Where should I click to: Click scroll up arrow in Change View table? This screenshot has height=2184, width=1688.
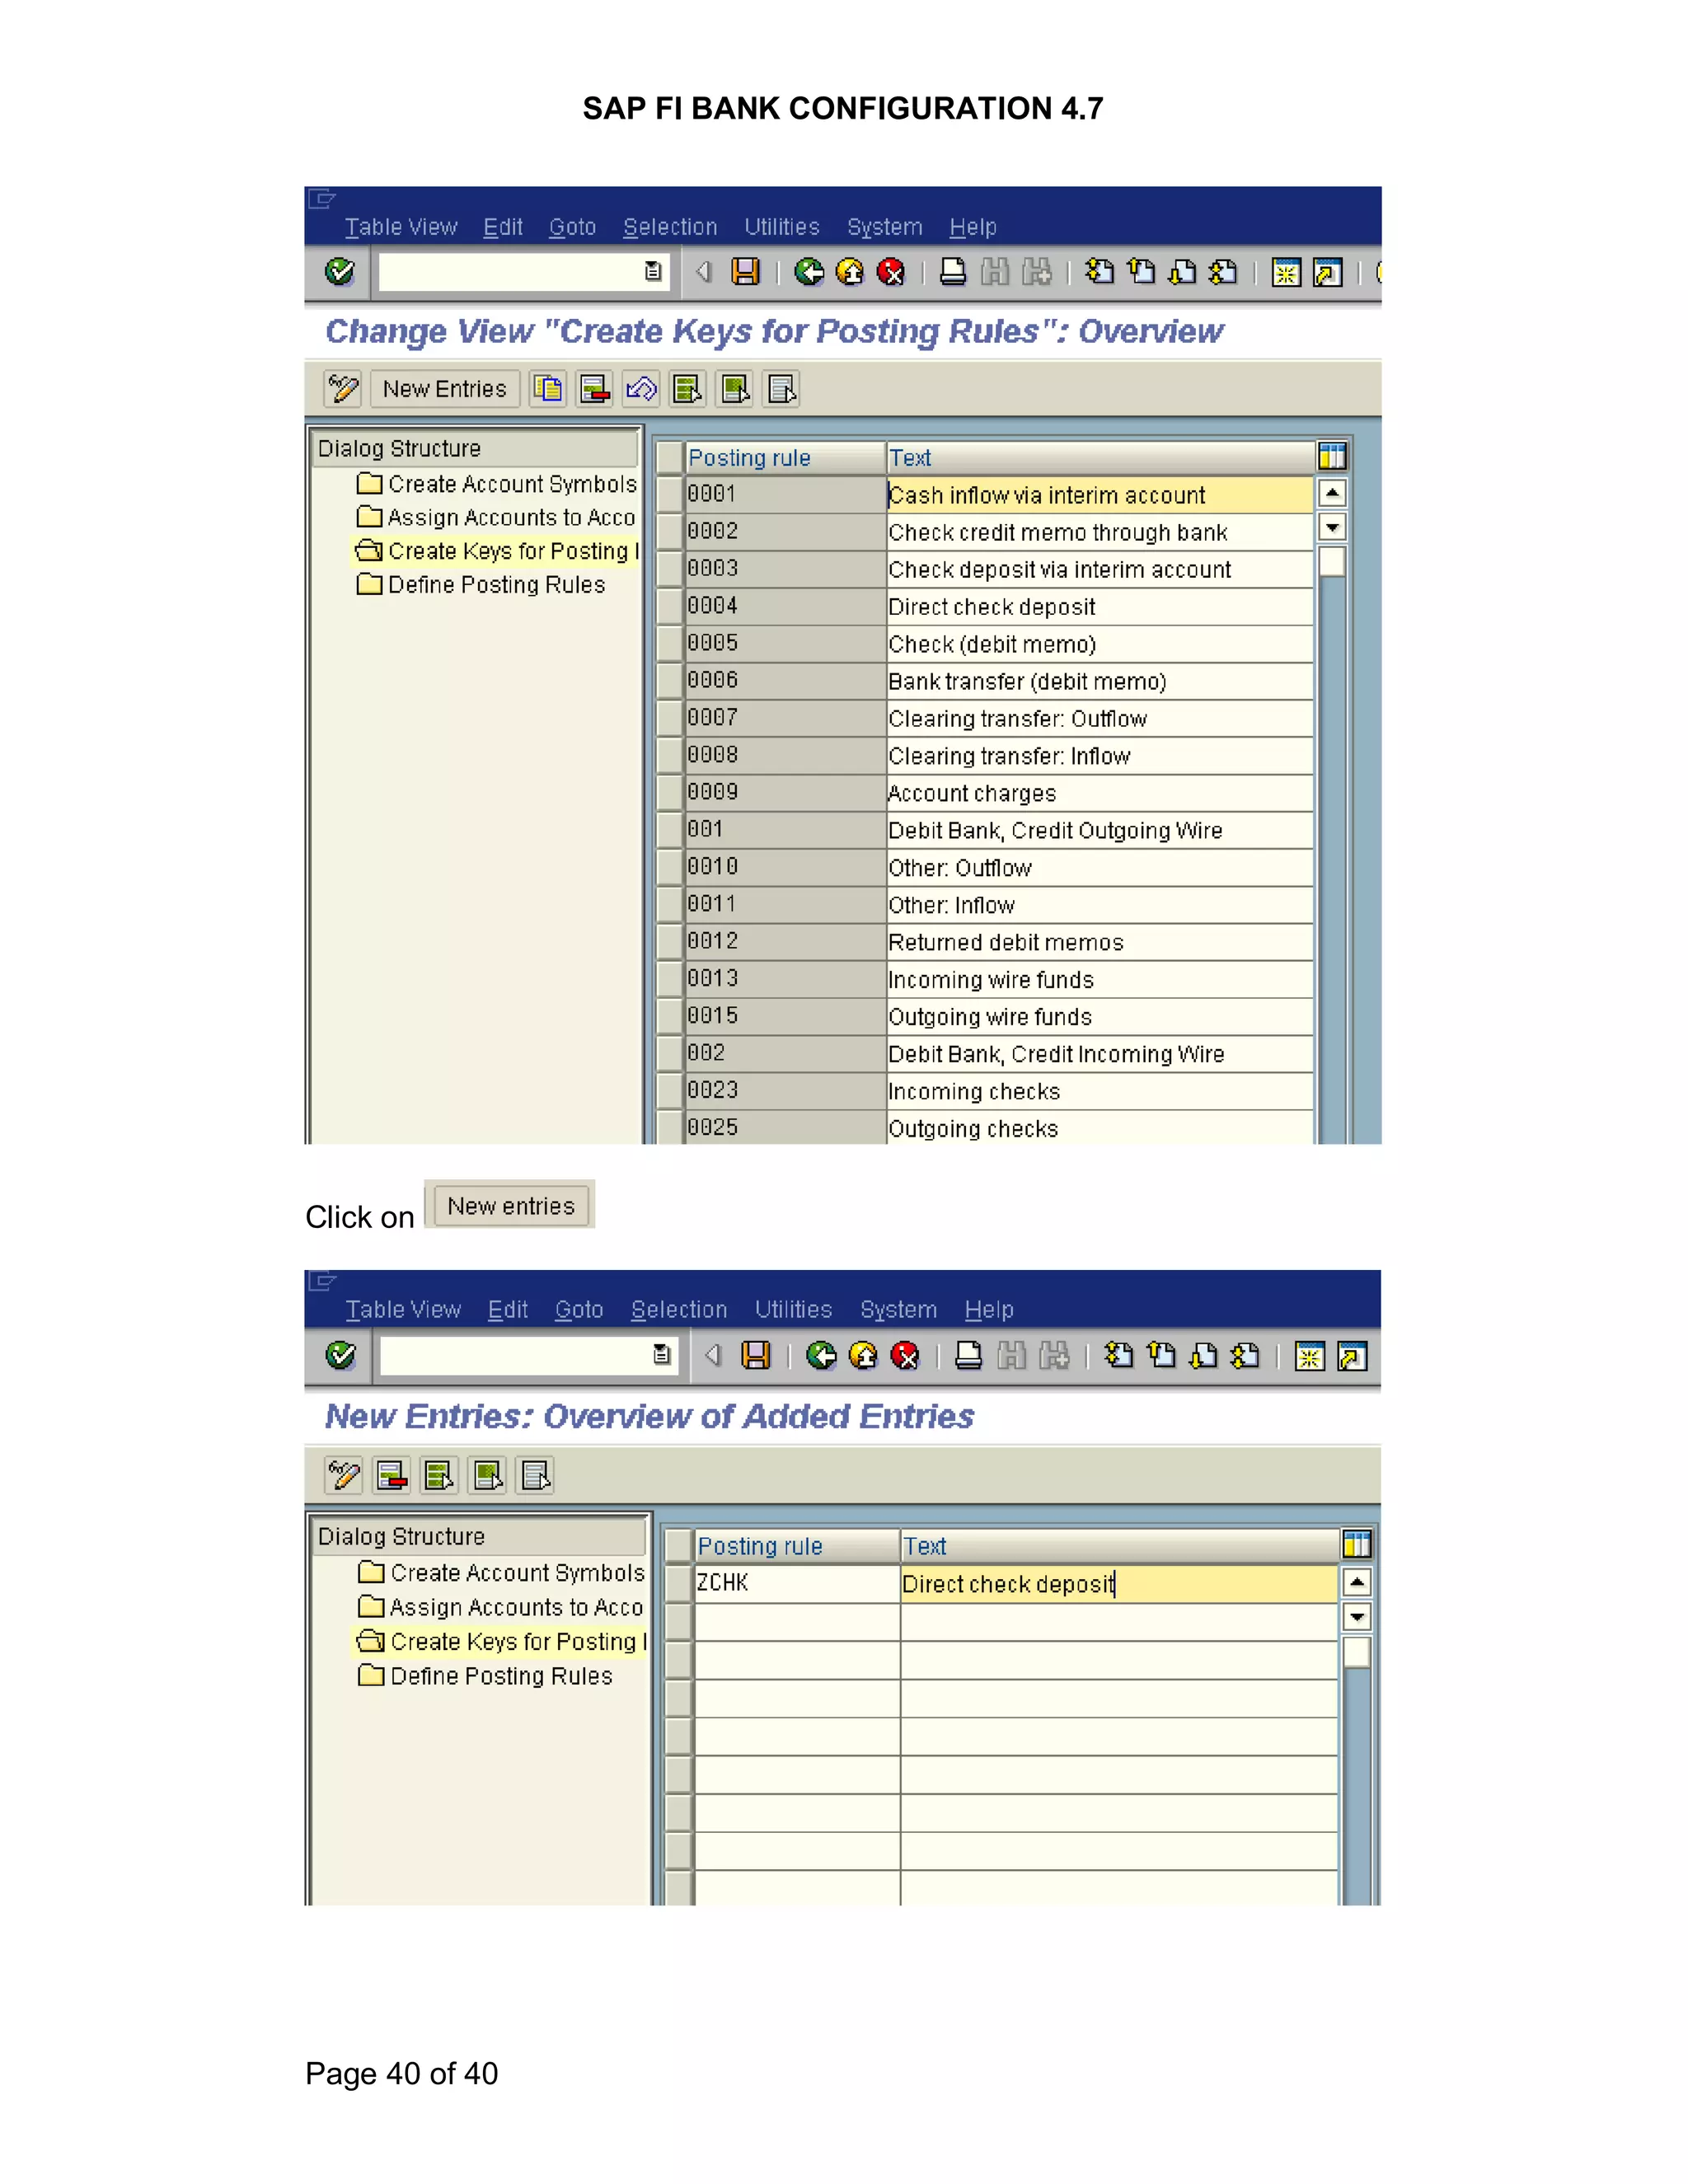(1332, 493)
